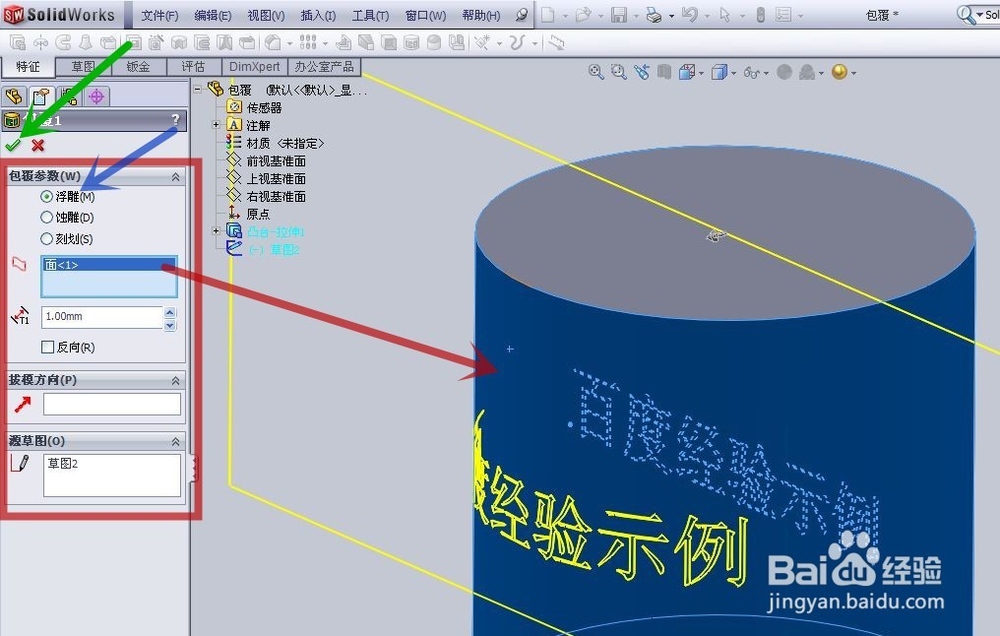
Task: Open the FeatureManager design tree tab
Action: (14, 96)
